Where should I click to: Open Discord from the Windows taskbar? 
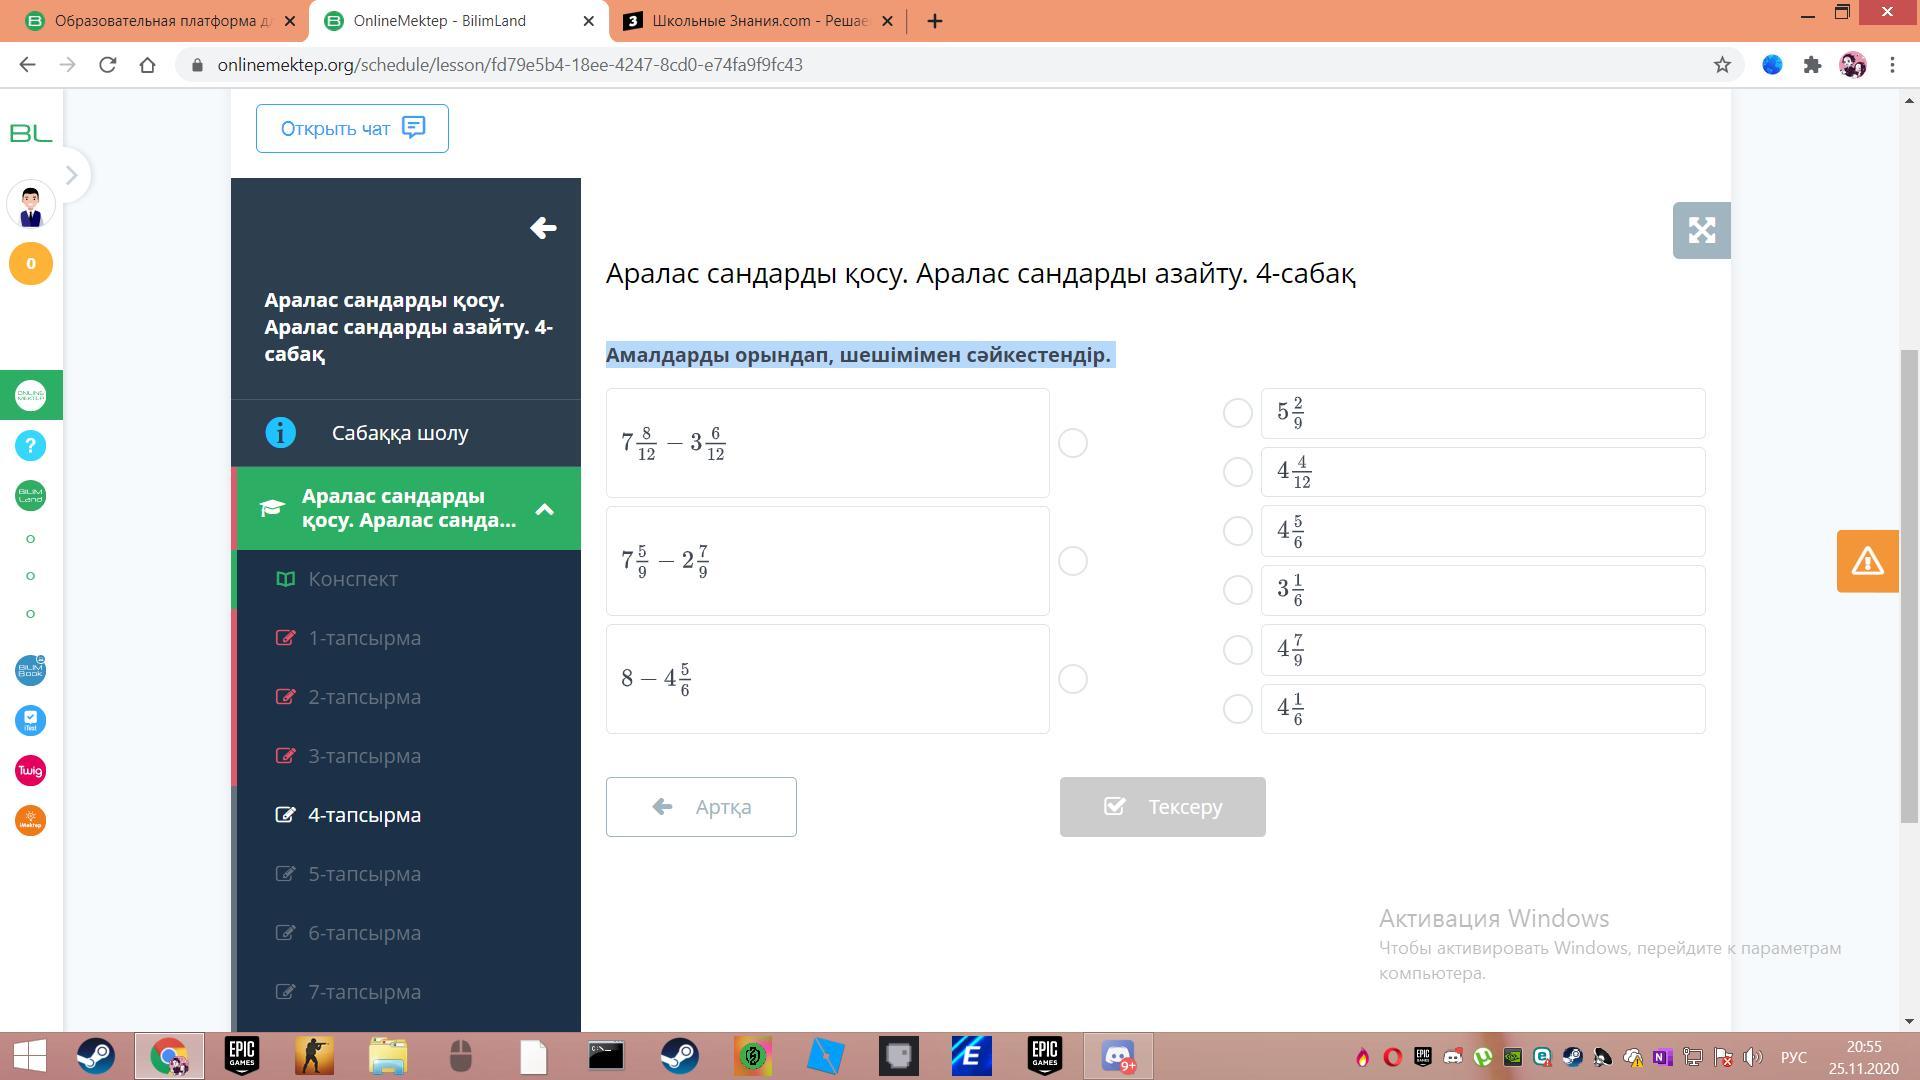point(1118,1056)
